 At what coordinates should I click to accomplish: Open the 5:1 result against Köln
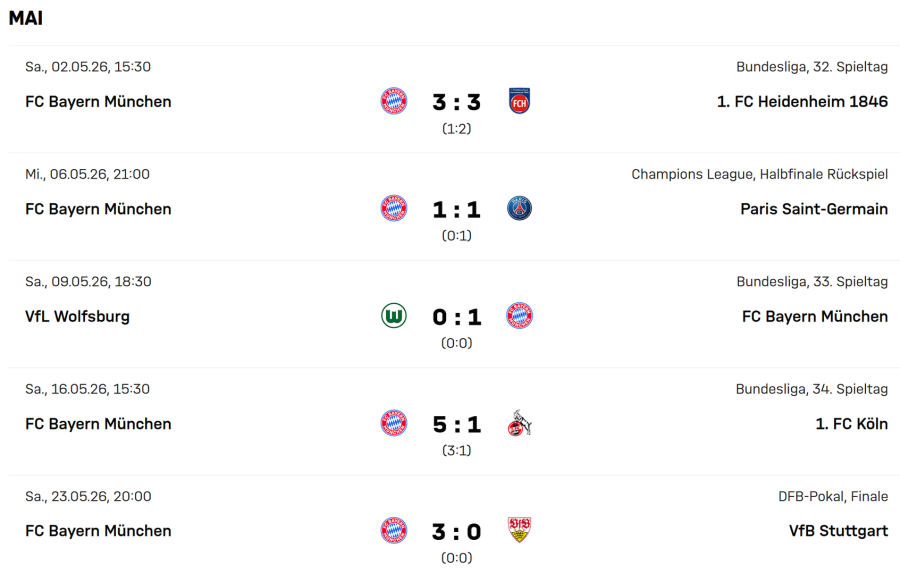click(x=456, y=424)
